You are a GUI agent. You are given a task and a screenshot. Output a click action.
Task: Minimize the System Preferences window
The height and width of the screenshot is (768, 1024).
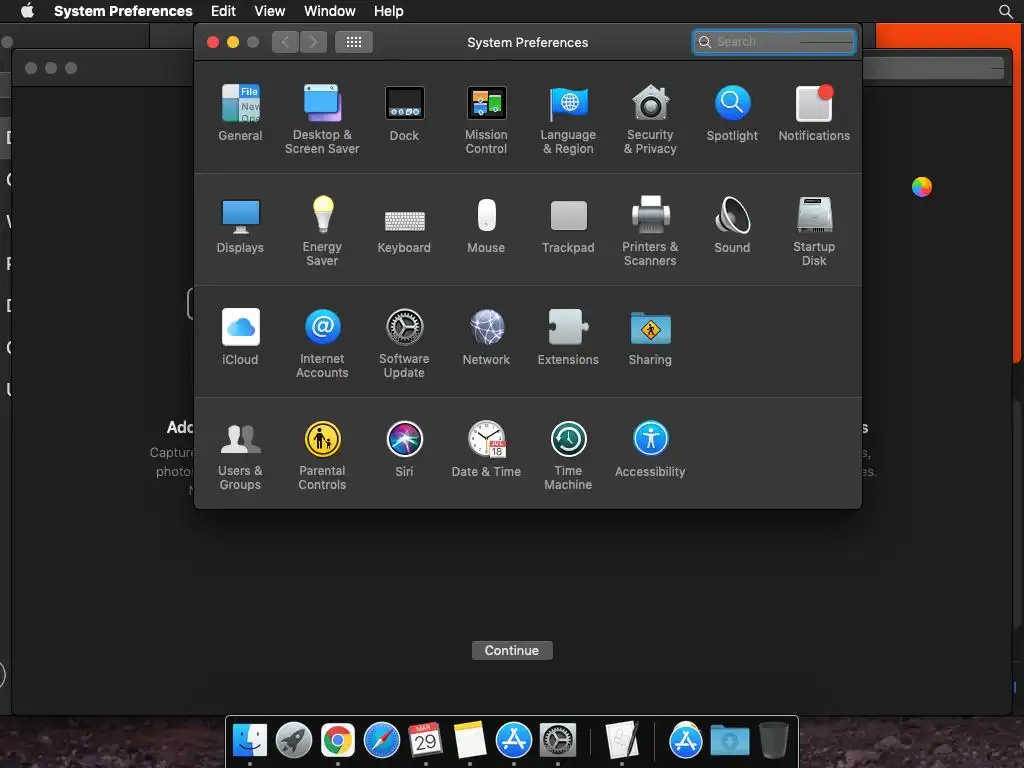pyautogui.click(x=232, y=42)
